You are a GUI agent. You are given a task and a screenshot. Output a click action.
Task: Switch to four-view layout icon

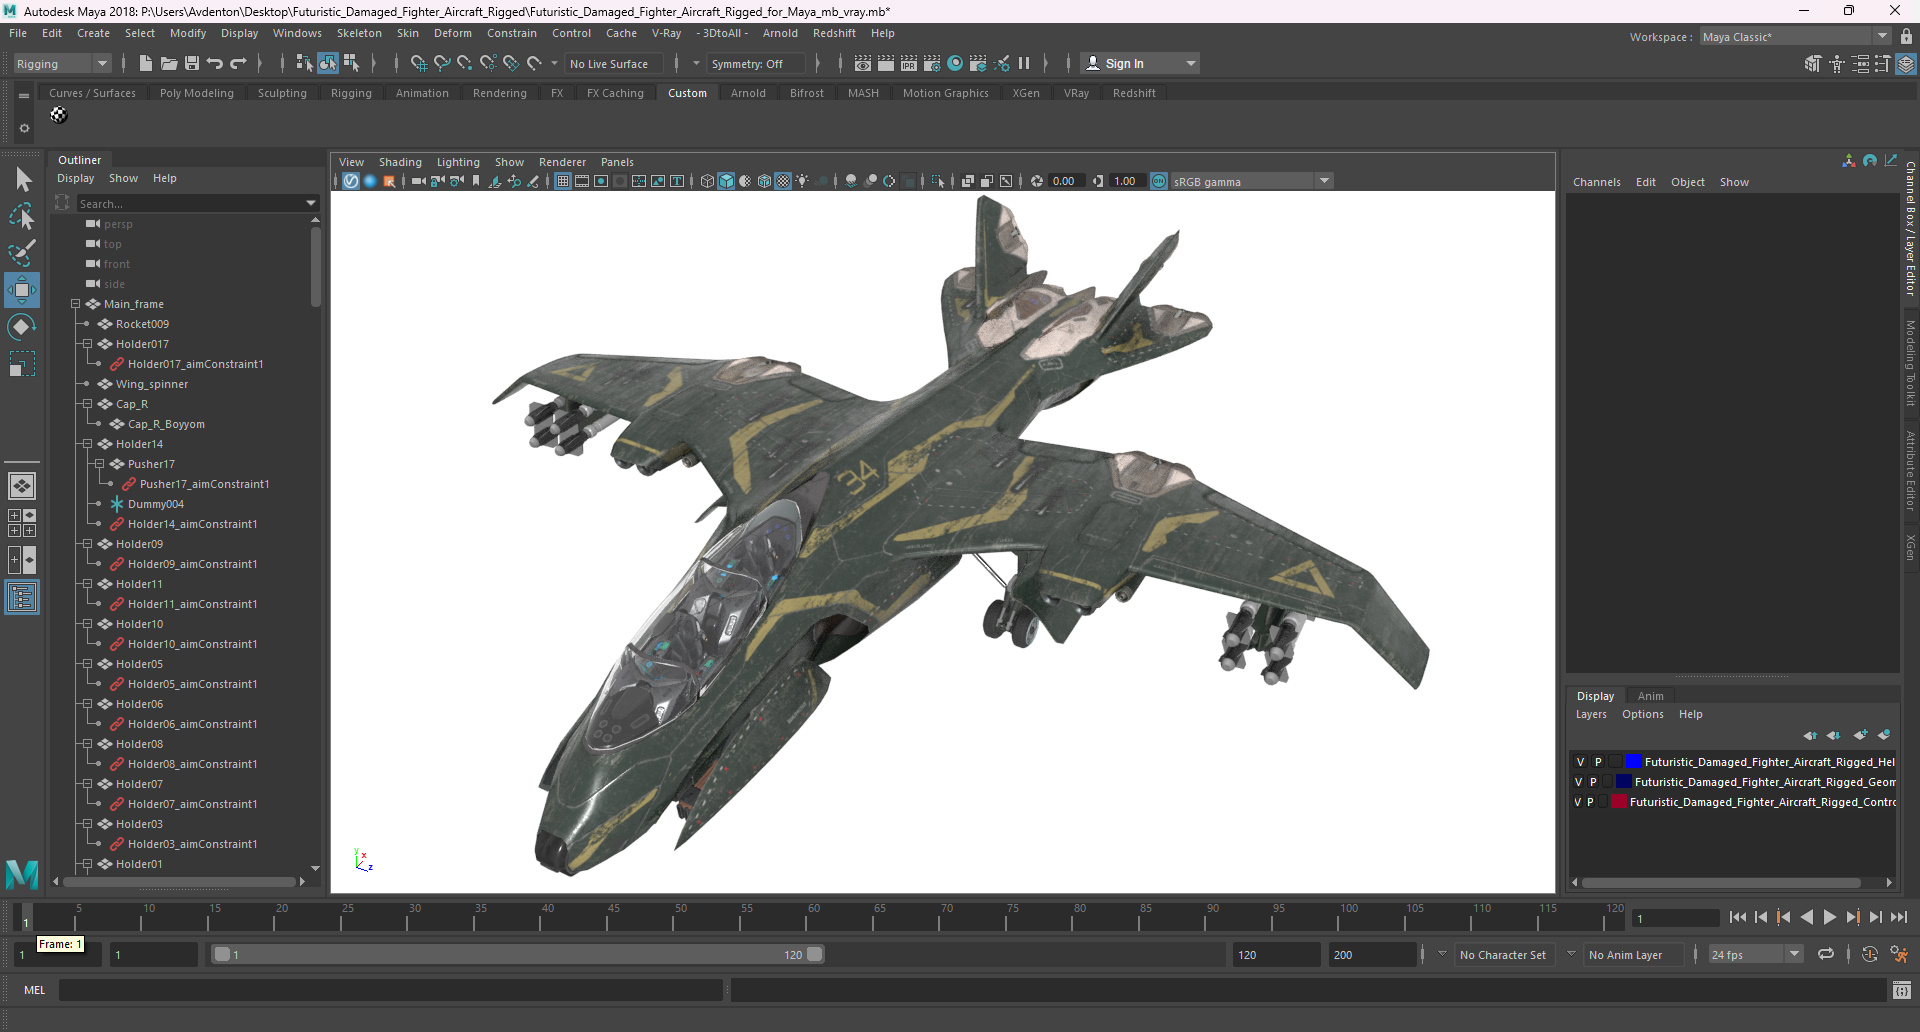click(22, 523)
